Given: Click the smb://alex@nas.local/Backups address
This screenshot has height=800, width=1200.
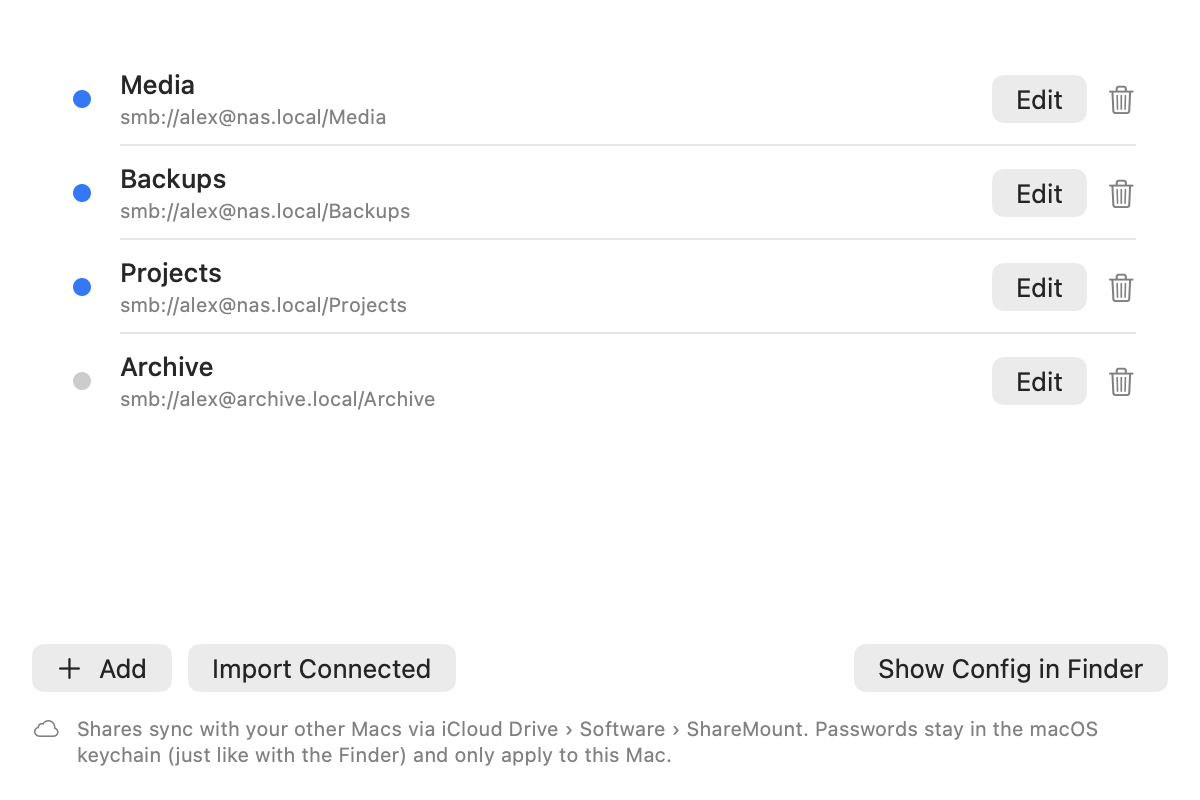Looking at the screenshot, I should coord(265,211).
